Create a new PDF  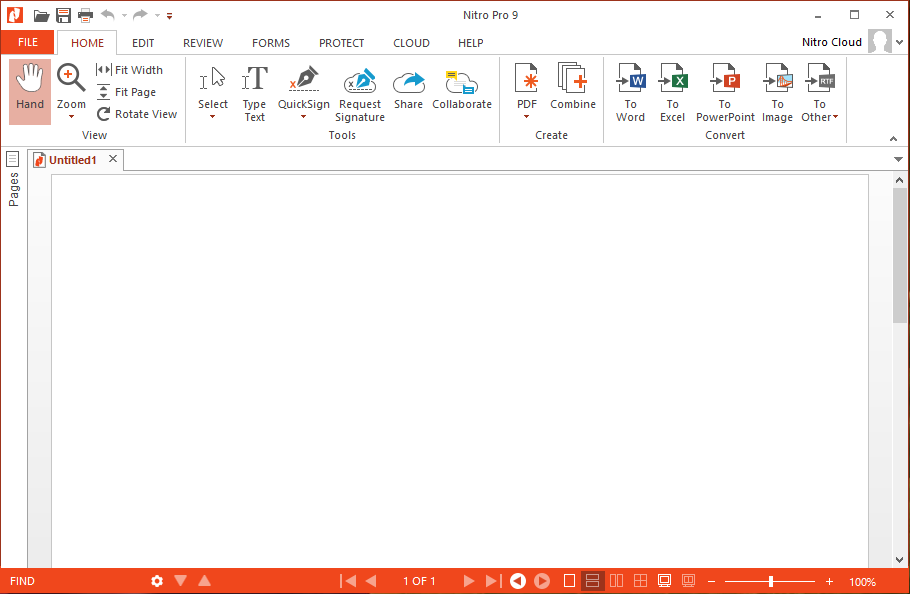[x=527, y=86]
